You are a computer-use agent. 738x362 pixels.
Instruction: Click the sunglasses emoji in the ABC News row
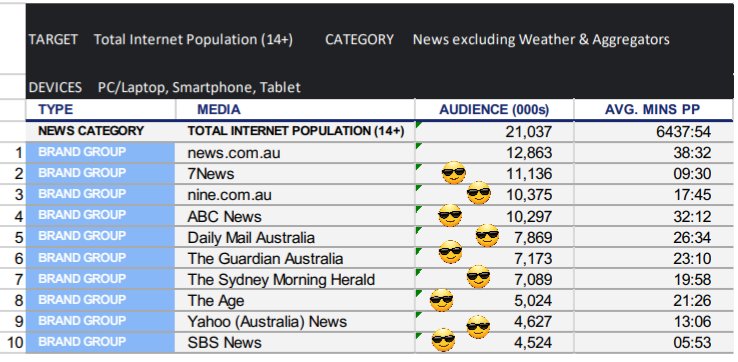(x=450, y=216)
